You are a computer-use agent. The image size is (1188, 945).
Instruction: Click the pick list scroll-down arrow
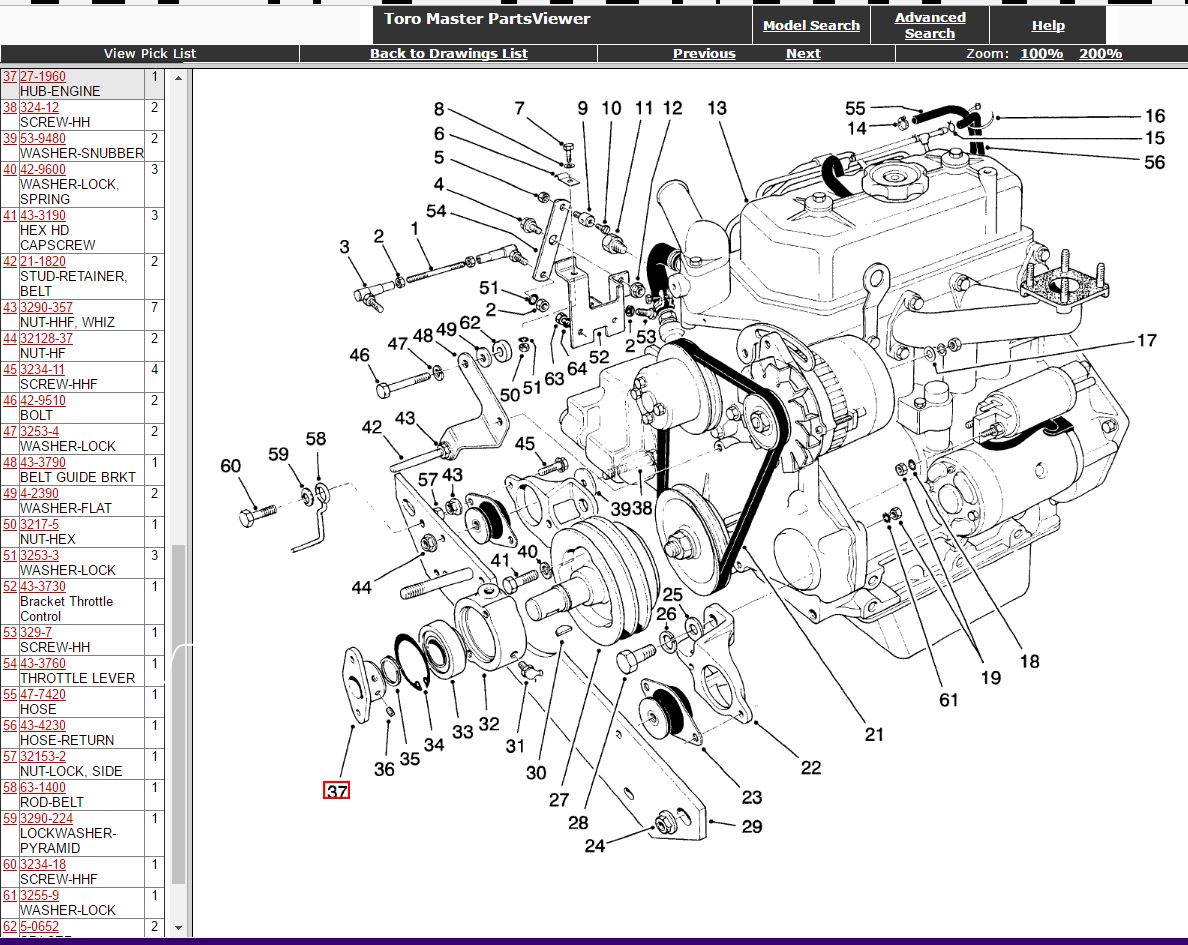point(179,928)
